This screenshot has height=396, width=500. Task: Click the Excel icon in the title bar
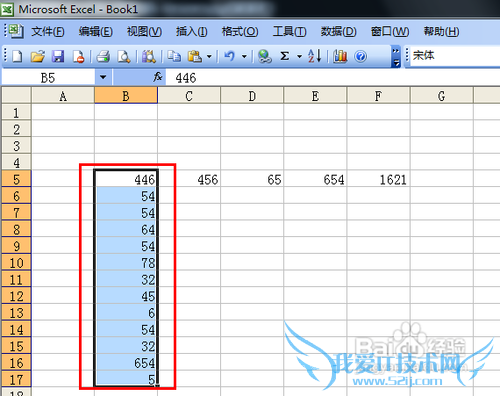coord(7,10)
